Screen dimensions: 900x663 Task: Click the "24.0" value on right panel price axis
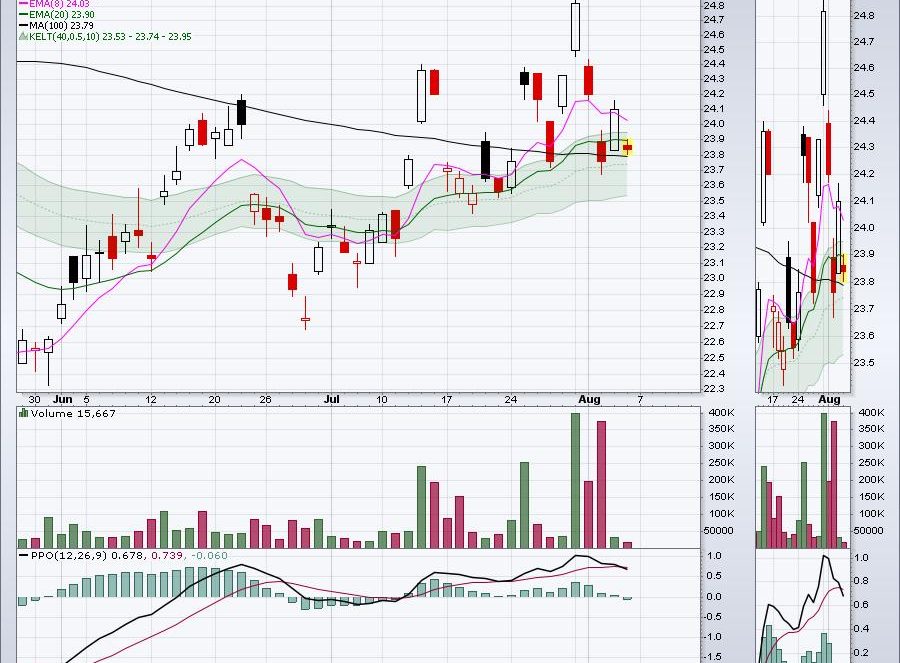point(864,227)
